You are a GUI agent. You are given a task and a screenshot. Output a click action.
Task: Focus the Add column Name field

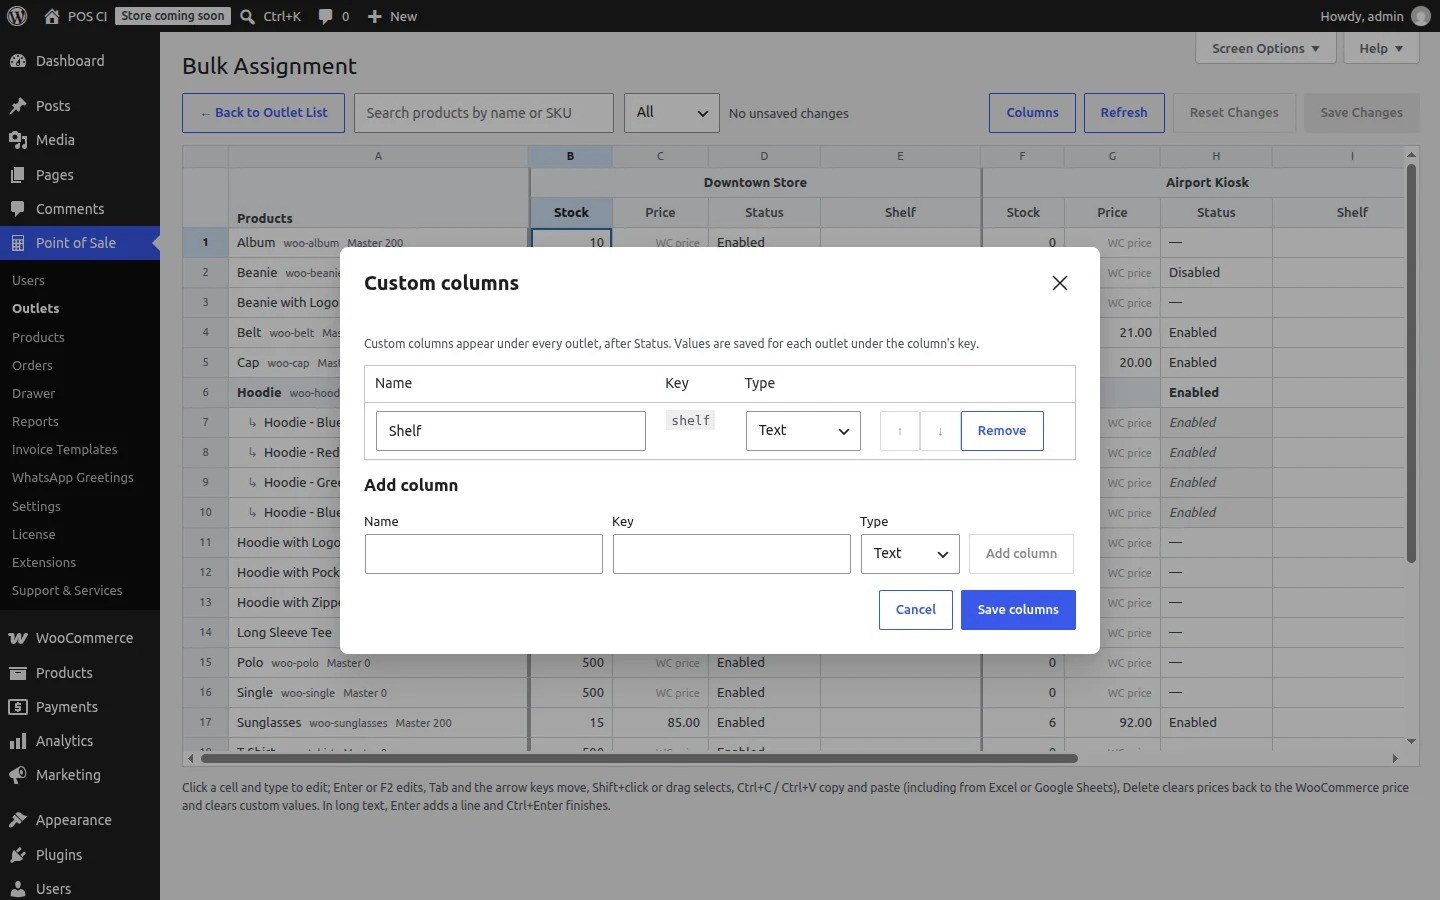coord(484,554)
